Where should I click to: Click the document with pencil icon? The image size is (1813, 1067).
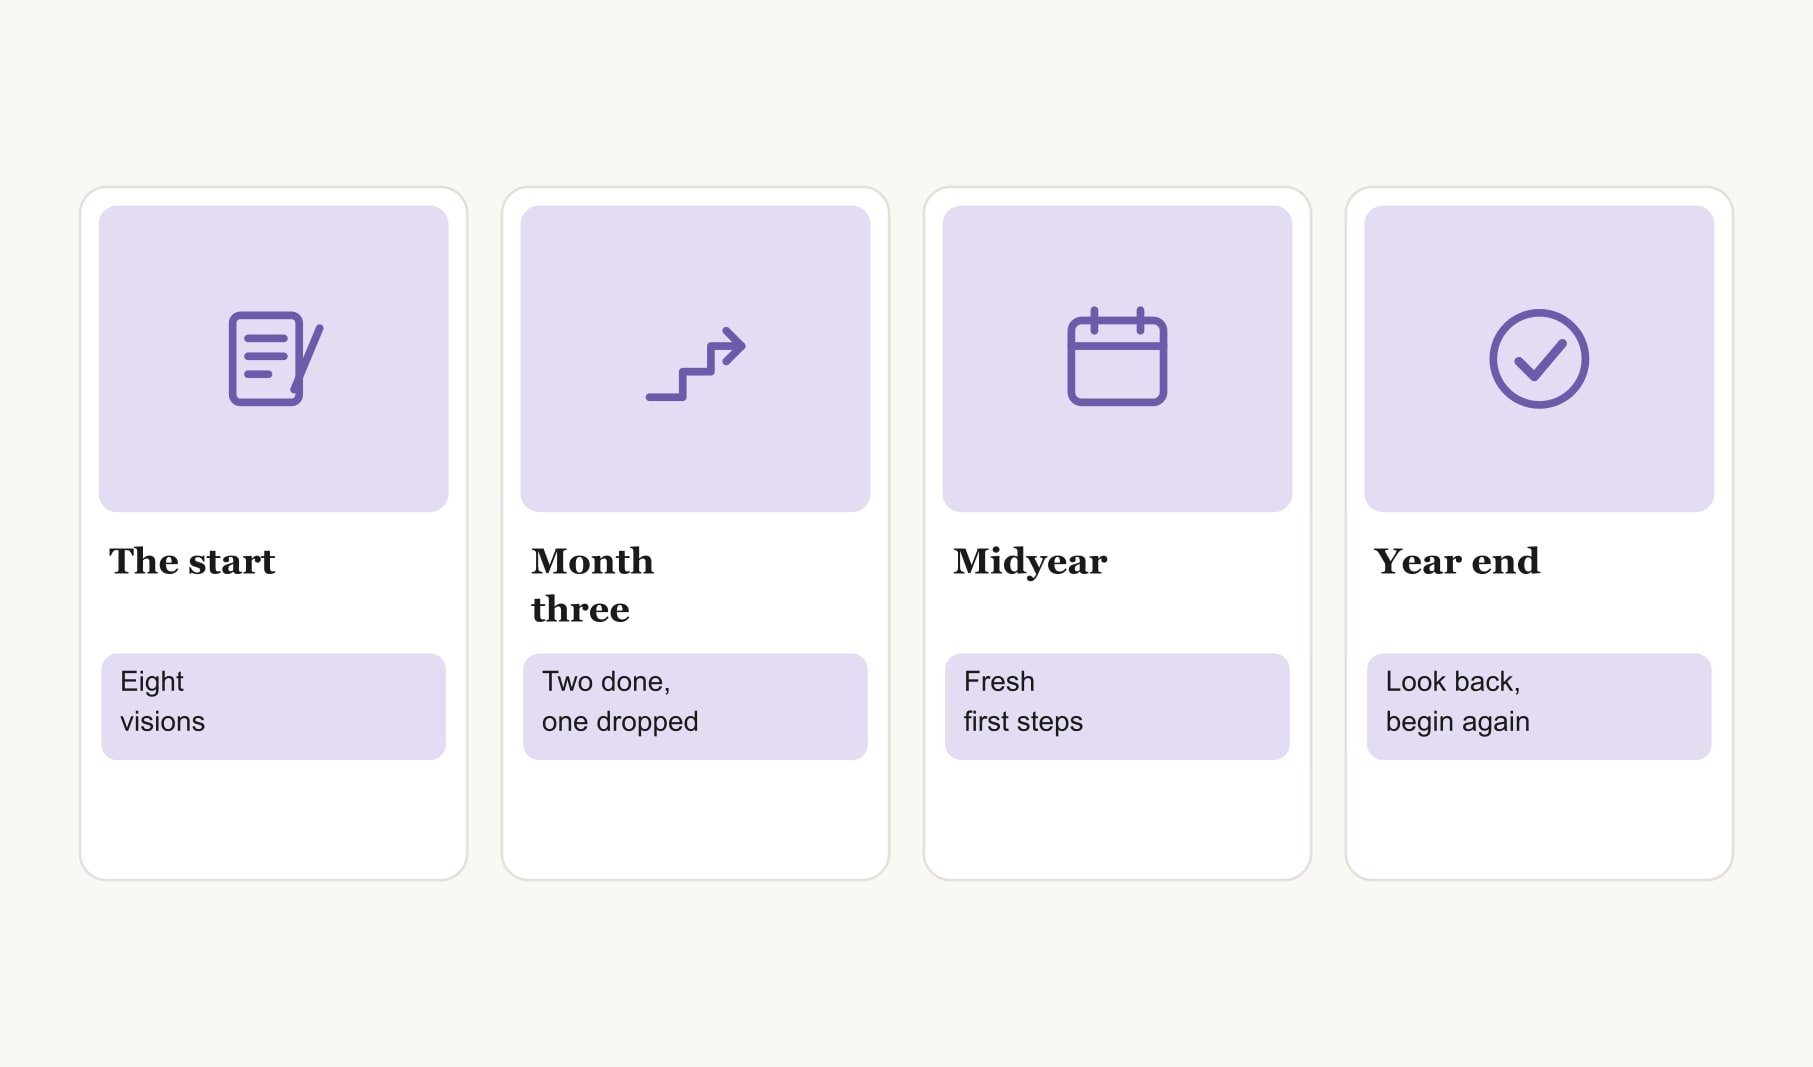(x=275, y=358)
